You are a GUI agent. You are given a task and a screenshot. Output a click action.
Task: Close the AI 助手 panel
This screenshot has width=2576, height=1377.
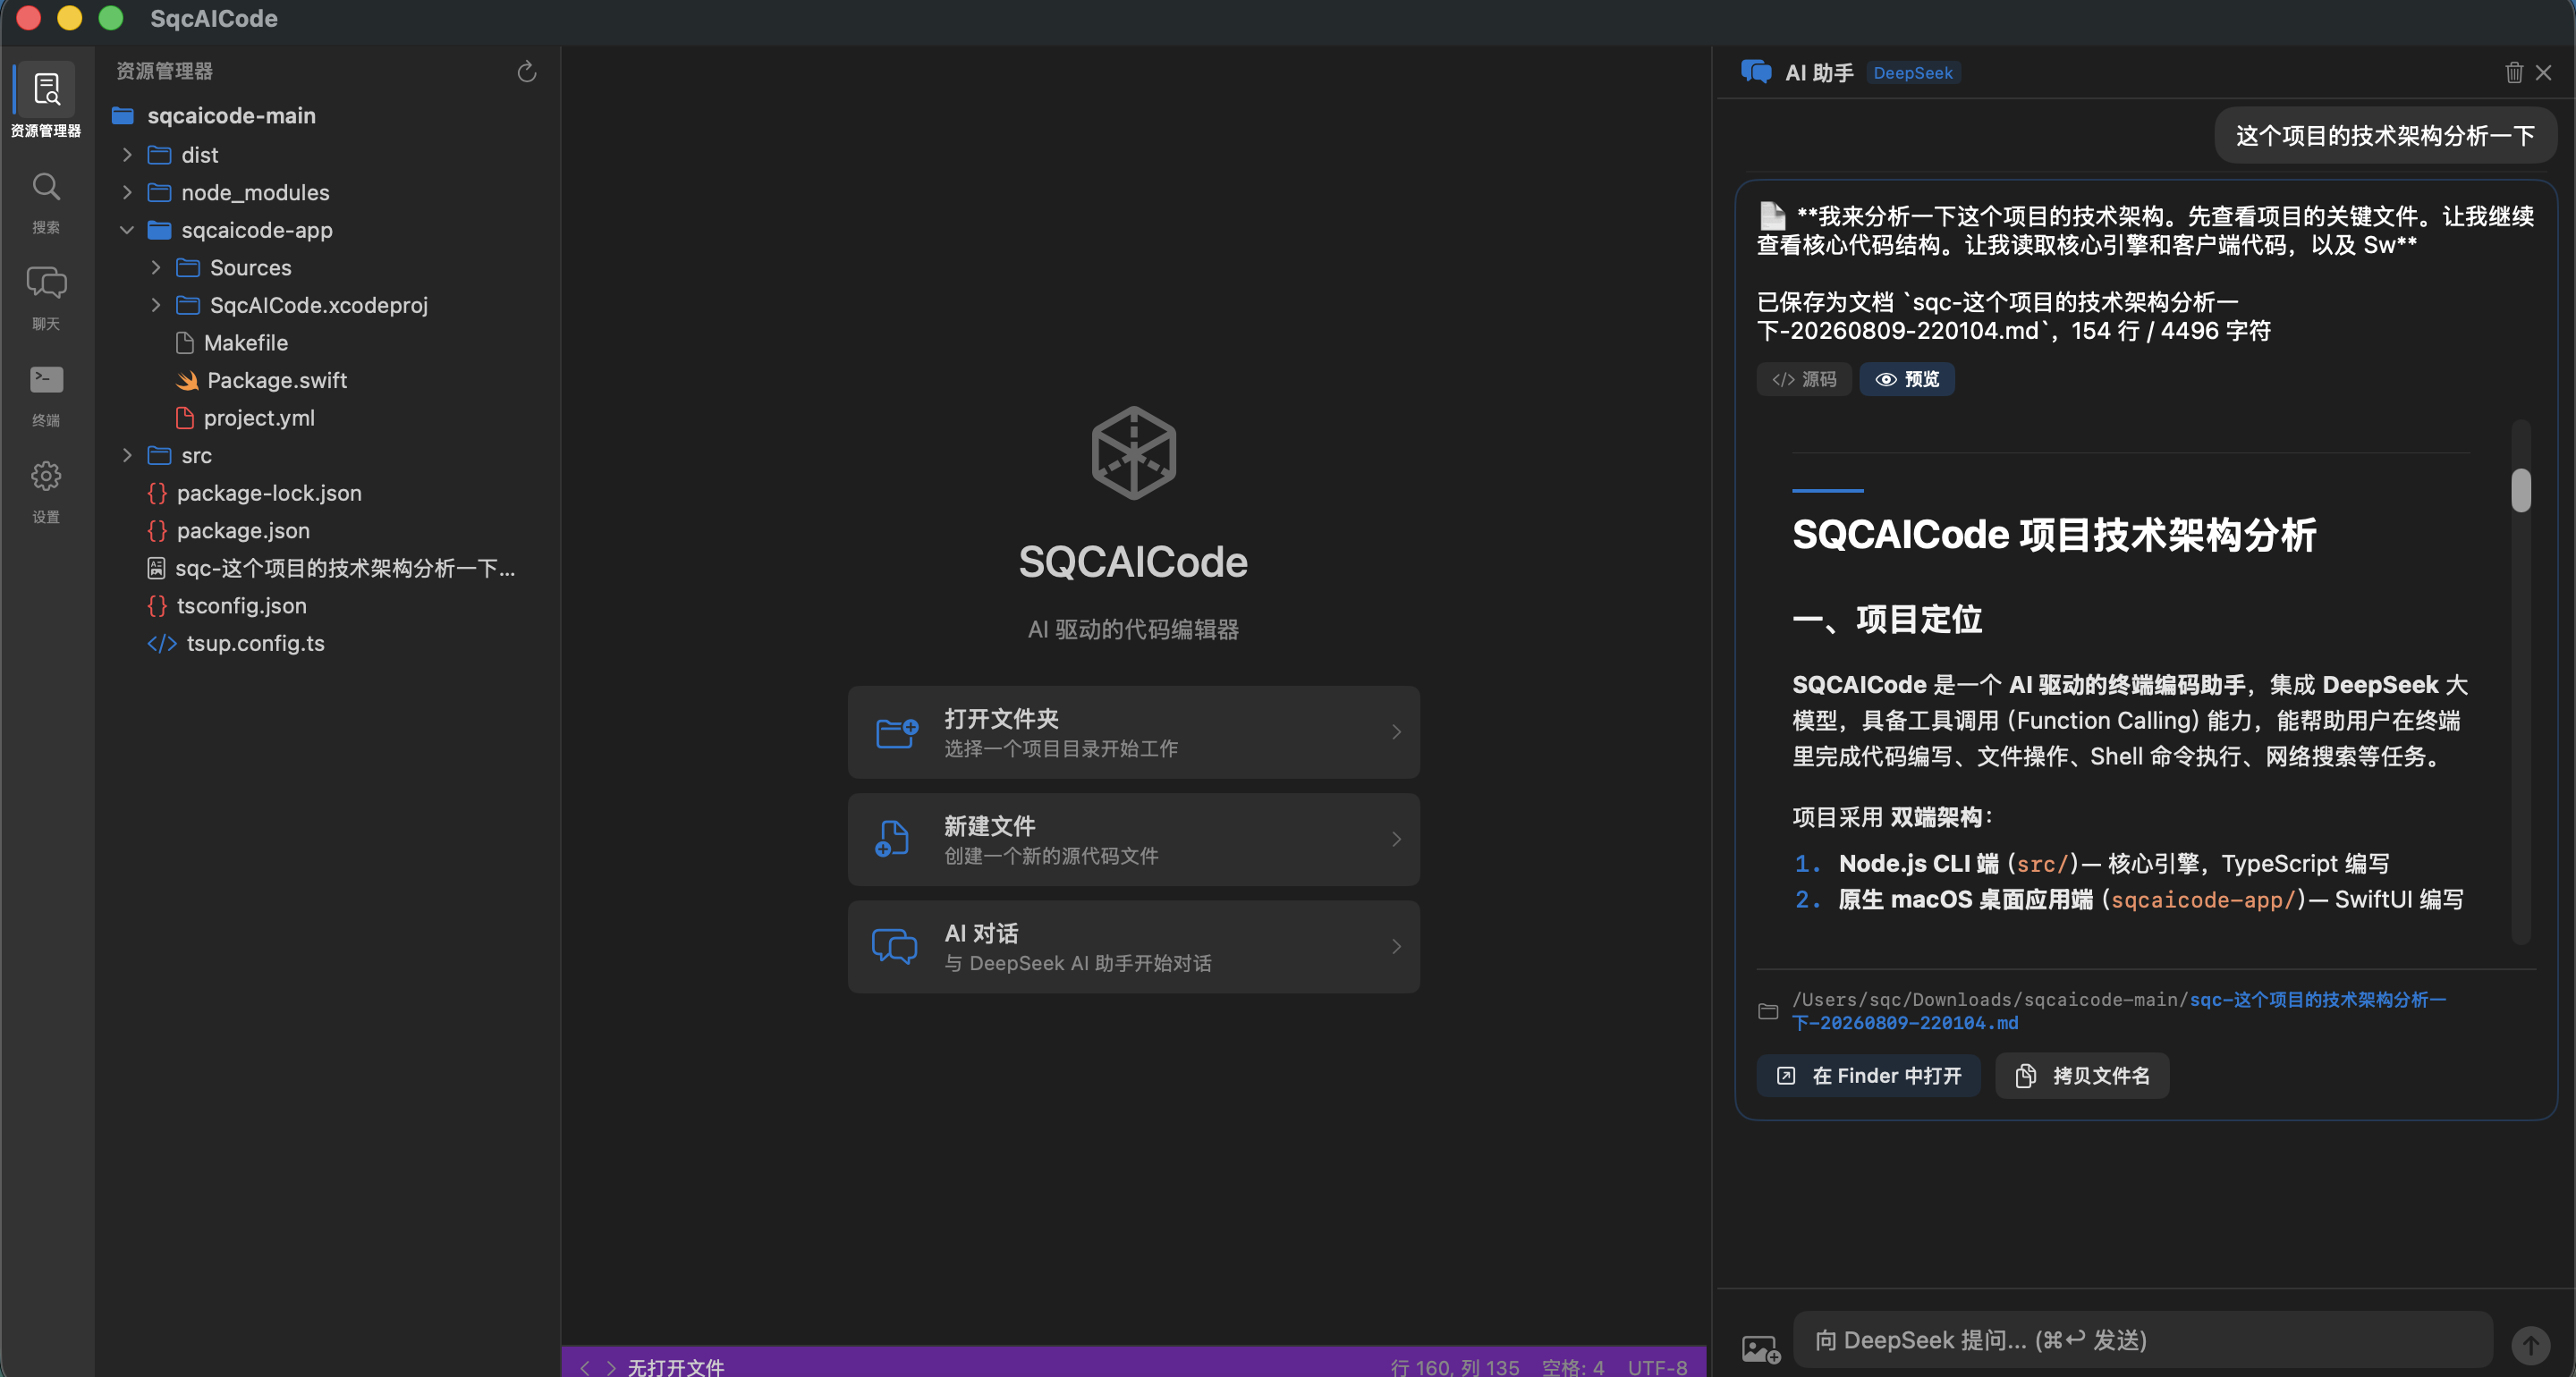pyautogui.click(x=2544, y=72)
